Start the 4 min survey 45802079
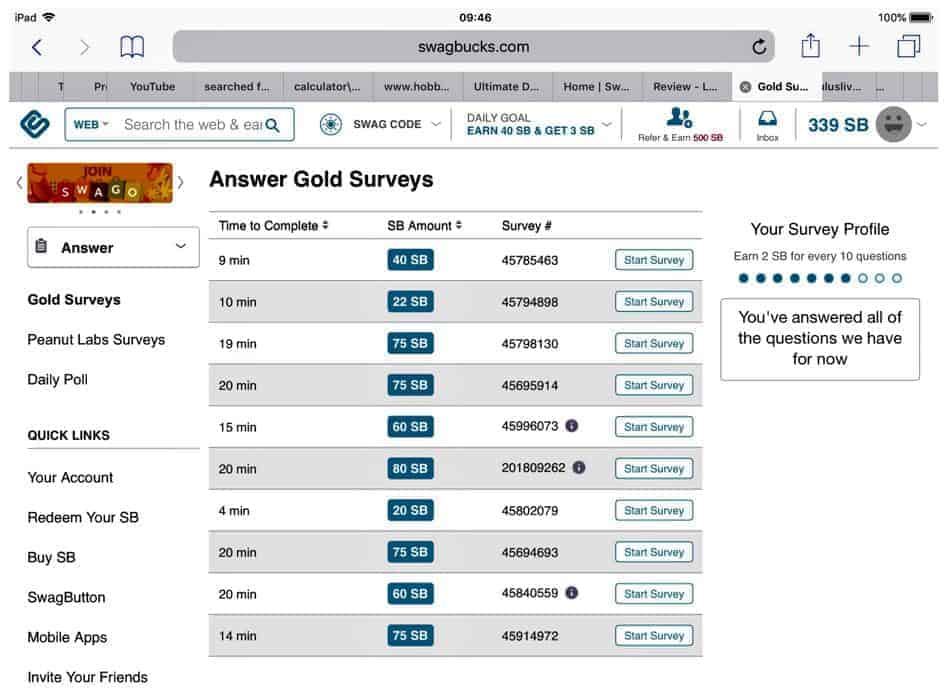Viewport: 949px width, 696px height. click(654, 510)
